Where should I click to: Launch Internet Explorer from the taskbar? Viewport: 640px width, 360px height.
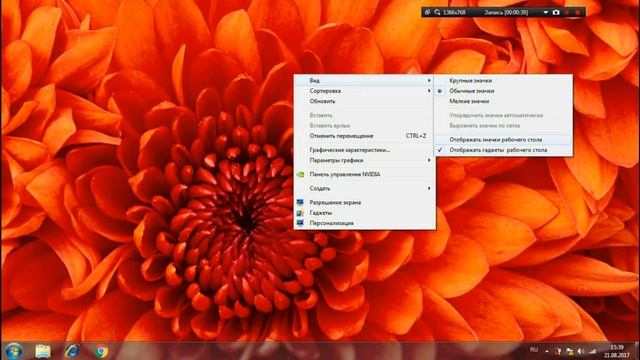(x=72, y=351)
